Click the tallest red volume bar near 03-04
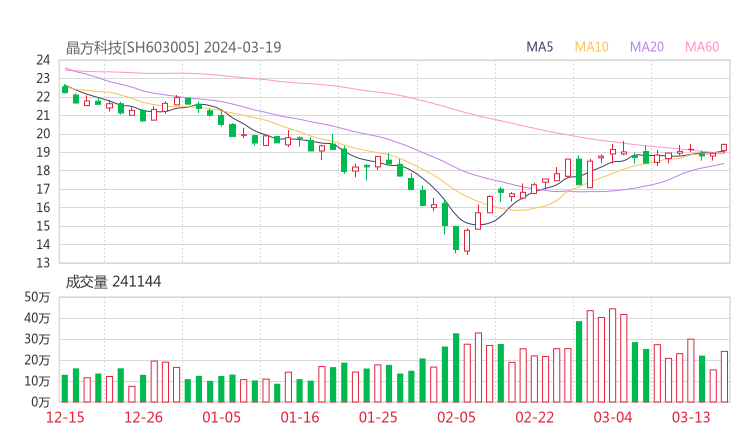Viewport: 740px width, 440px height. (613, 355)
